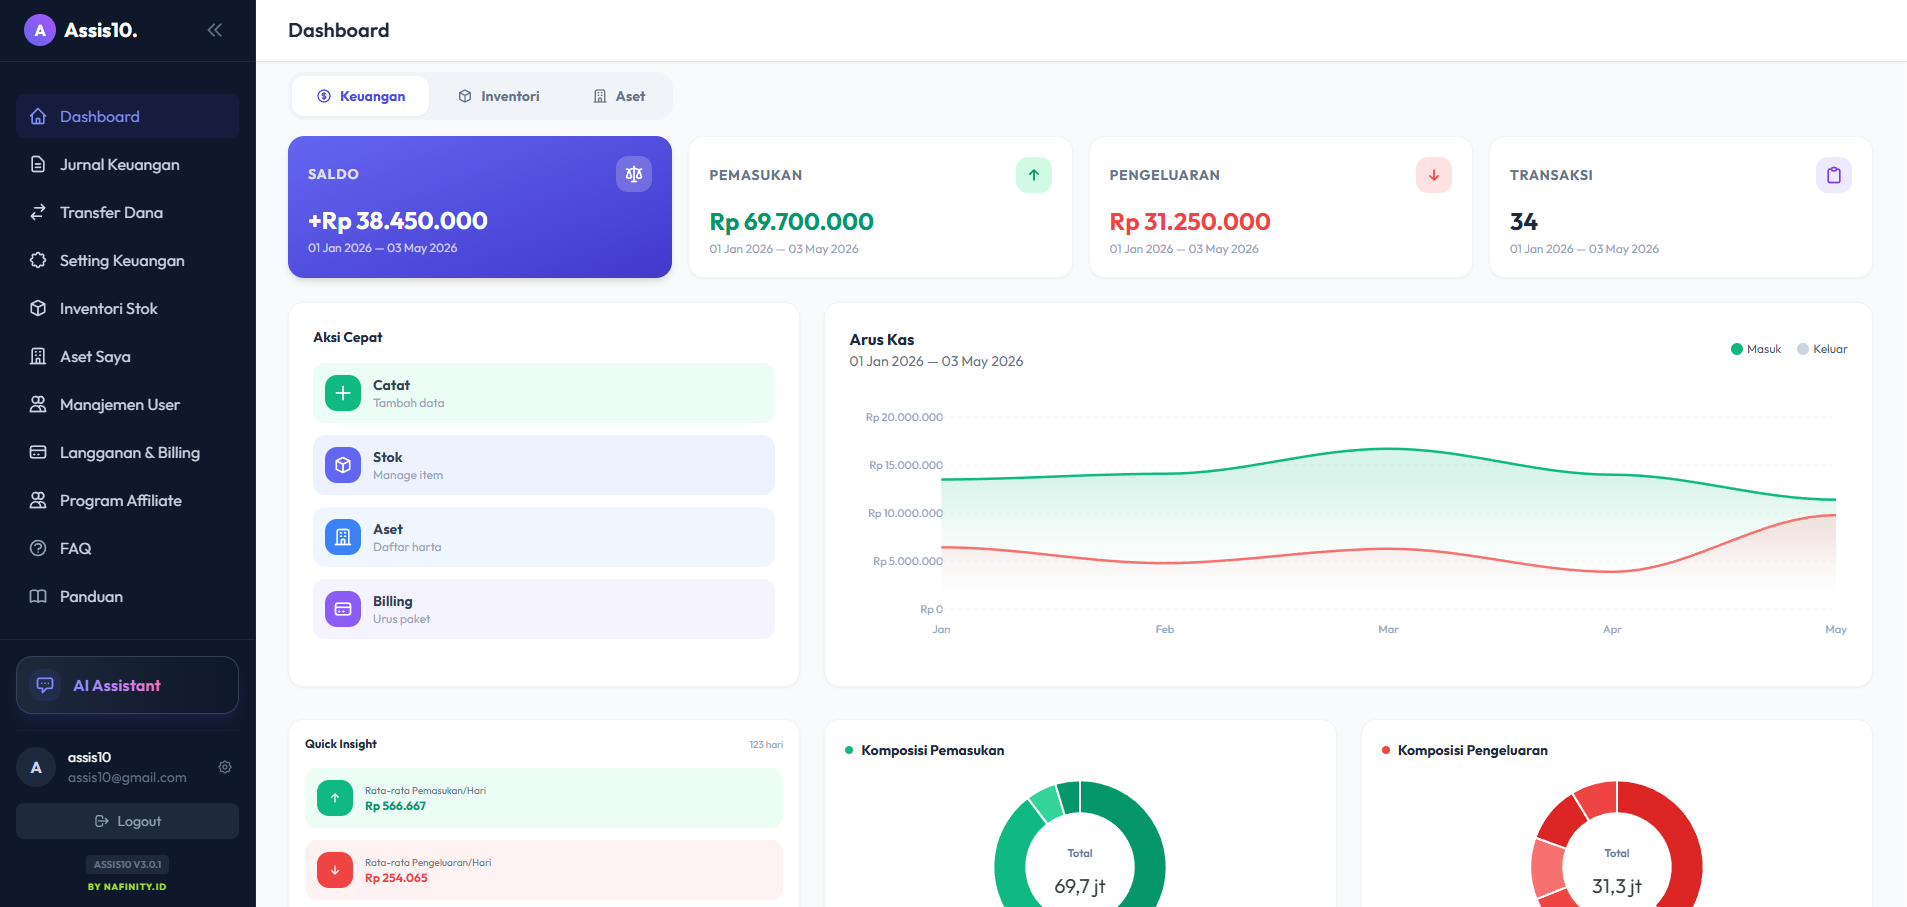Click the Setting Keuangan gear icon
This screenshot has height=907, width=1907.
[38, 261]
